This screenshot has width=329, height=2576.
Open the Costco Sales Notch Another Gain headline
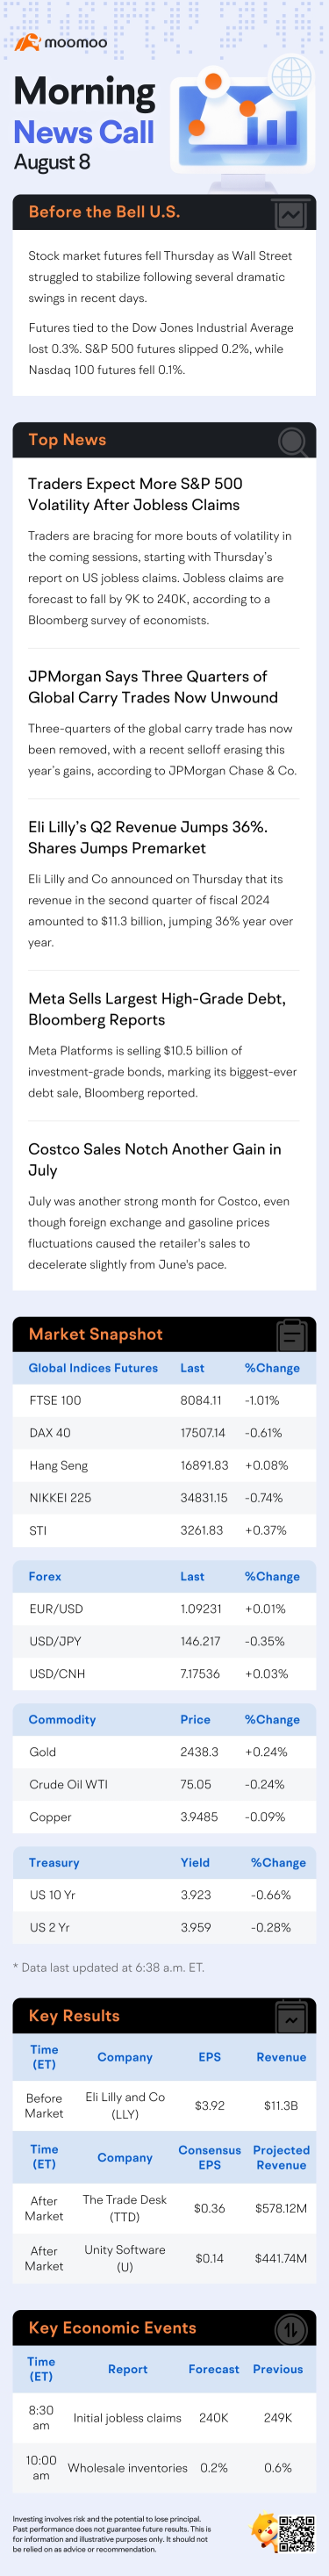click(155, 1159)
